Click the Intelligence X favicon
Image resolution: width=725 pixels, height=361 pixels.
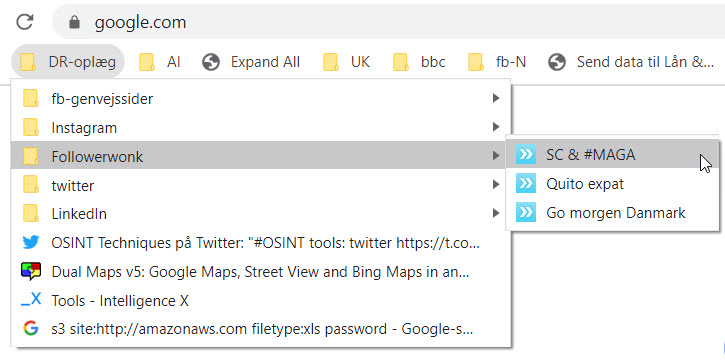click(x=31, y=300)
